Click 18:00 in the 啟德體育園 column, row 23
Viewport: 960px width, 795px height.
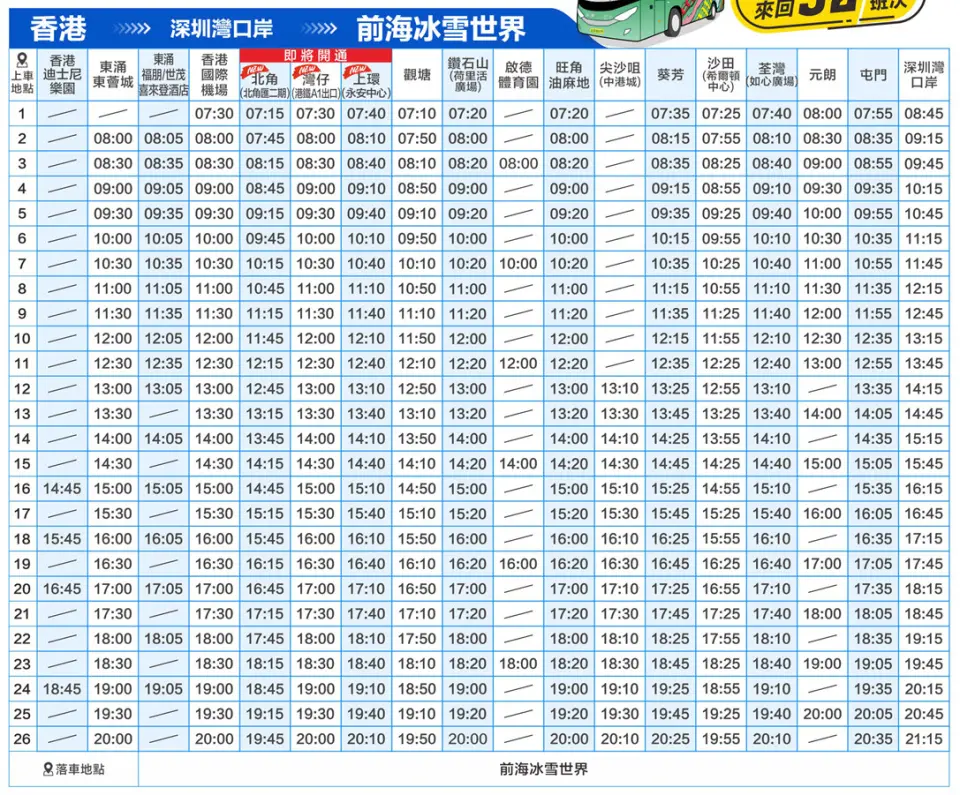(x=519, y=664)
